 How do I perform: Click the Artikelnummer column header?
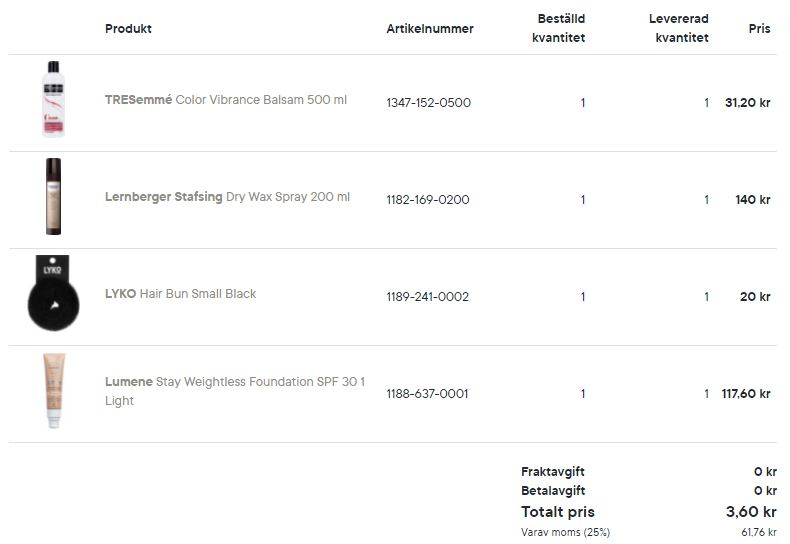pyautogui.click(x=430, y=29)
